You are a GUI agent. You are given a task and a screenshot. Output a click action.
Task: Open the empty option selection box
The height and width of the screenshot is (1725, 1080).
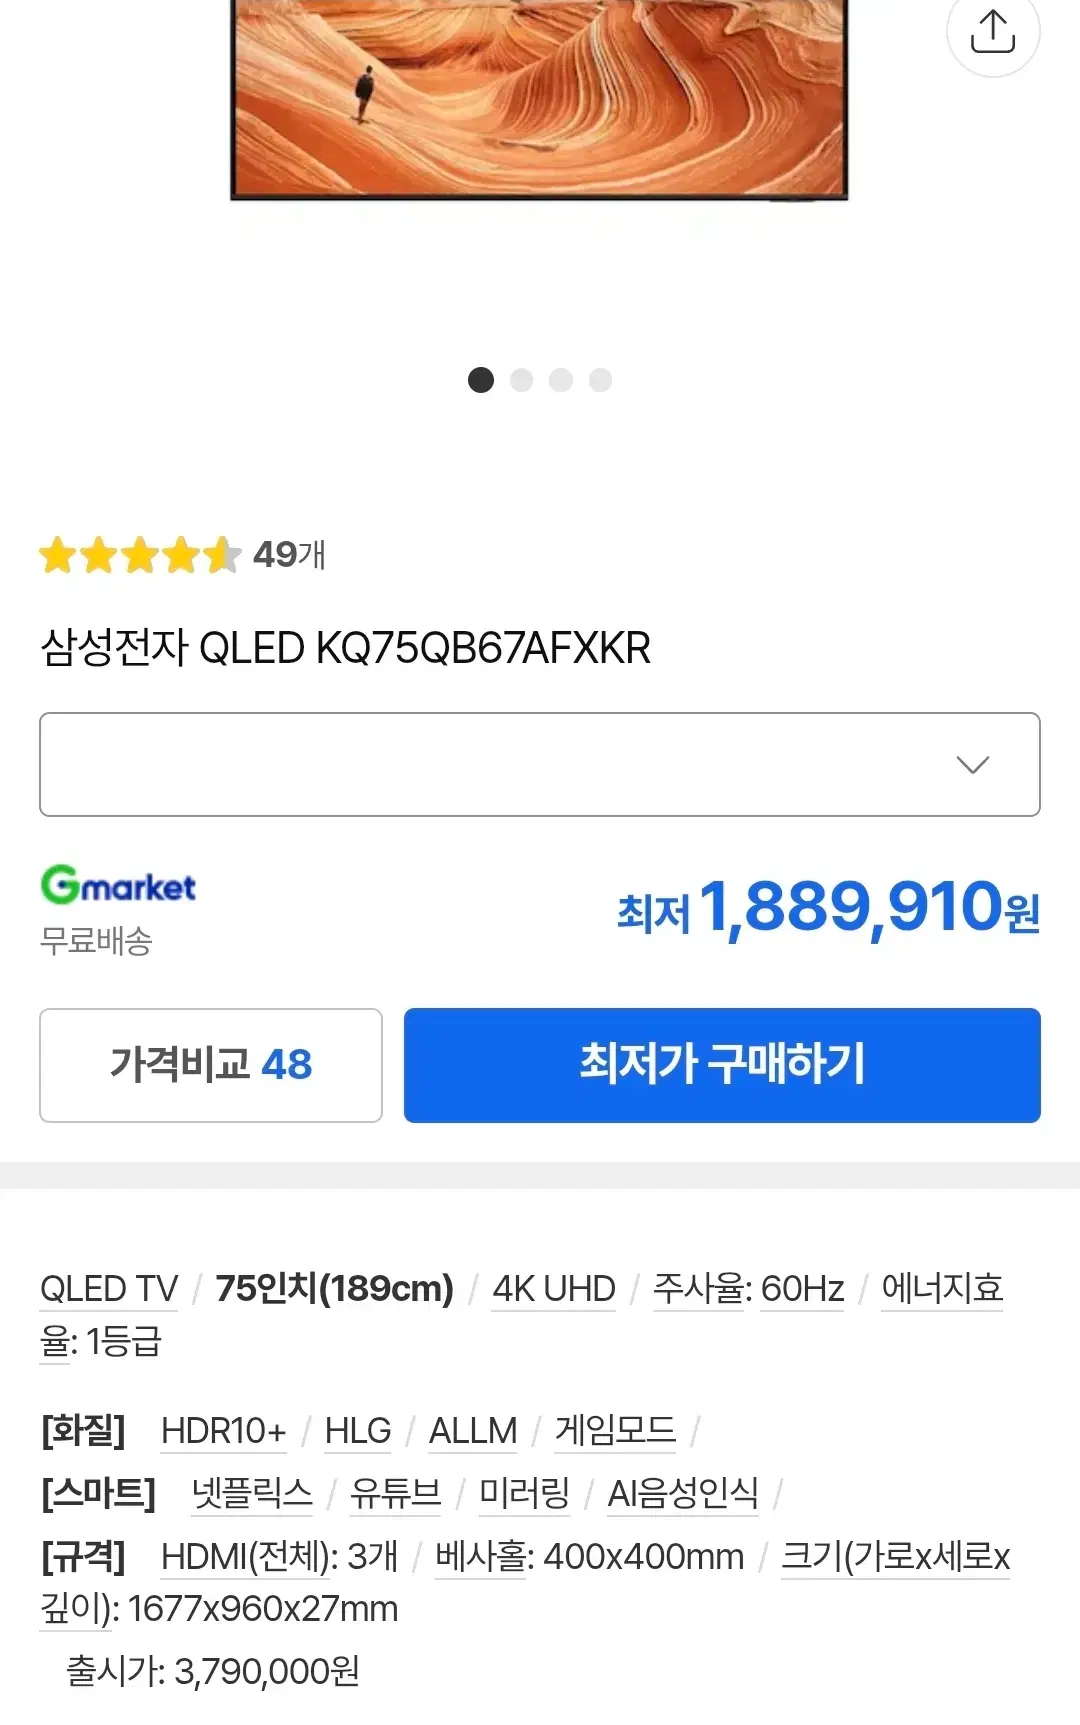[540, 764]
